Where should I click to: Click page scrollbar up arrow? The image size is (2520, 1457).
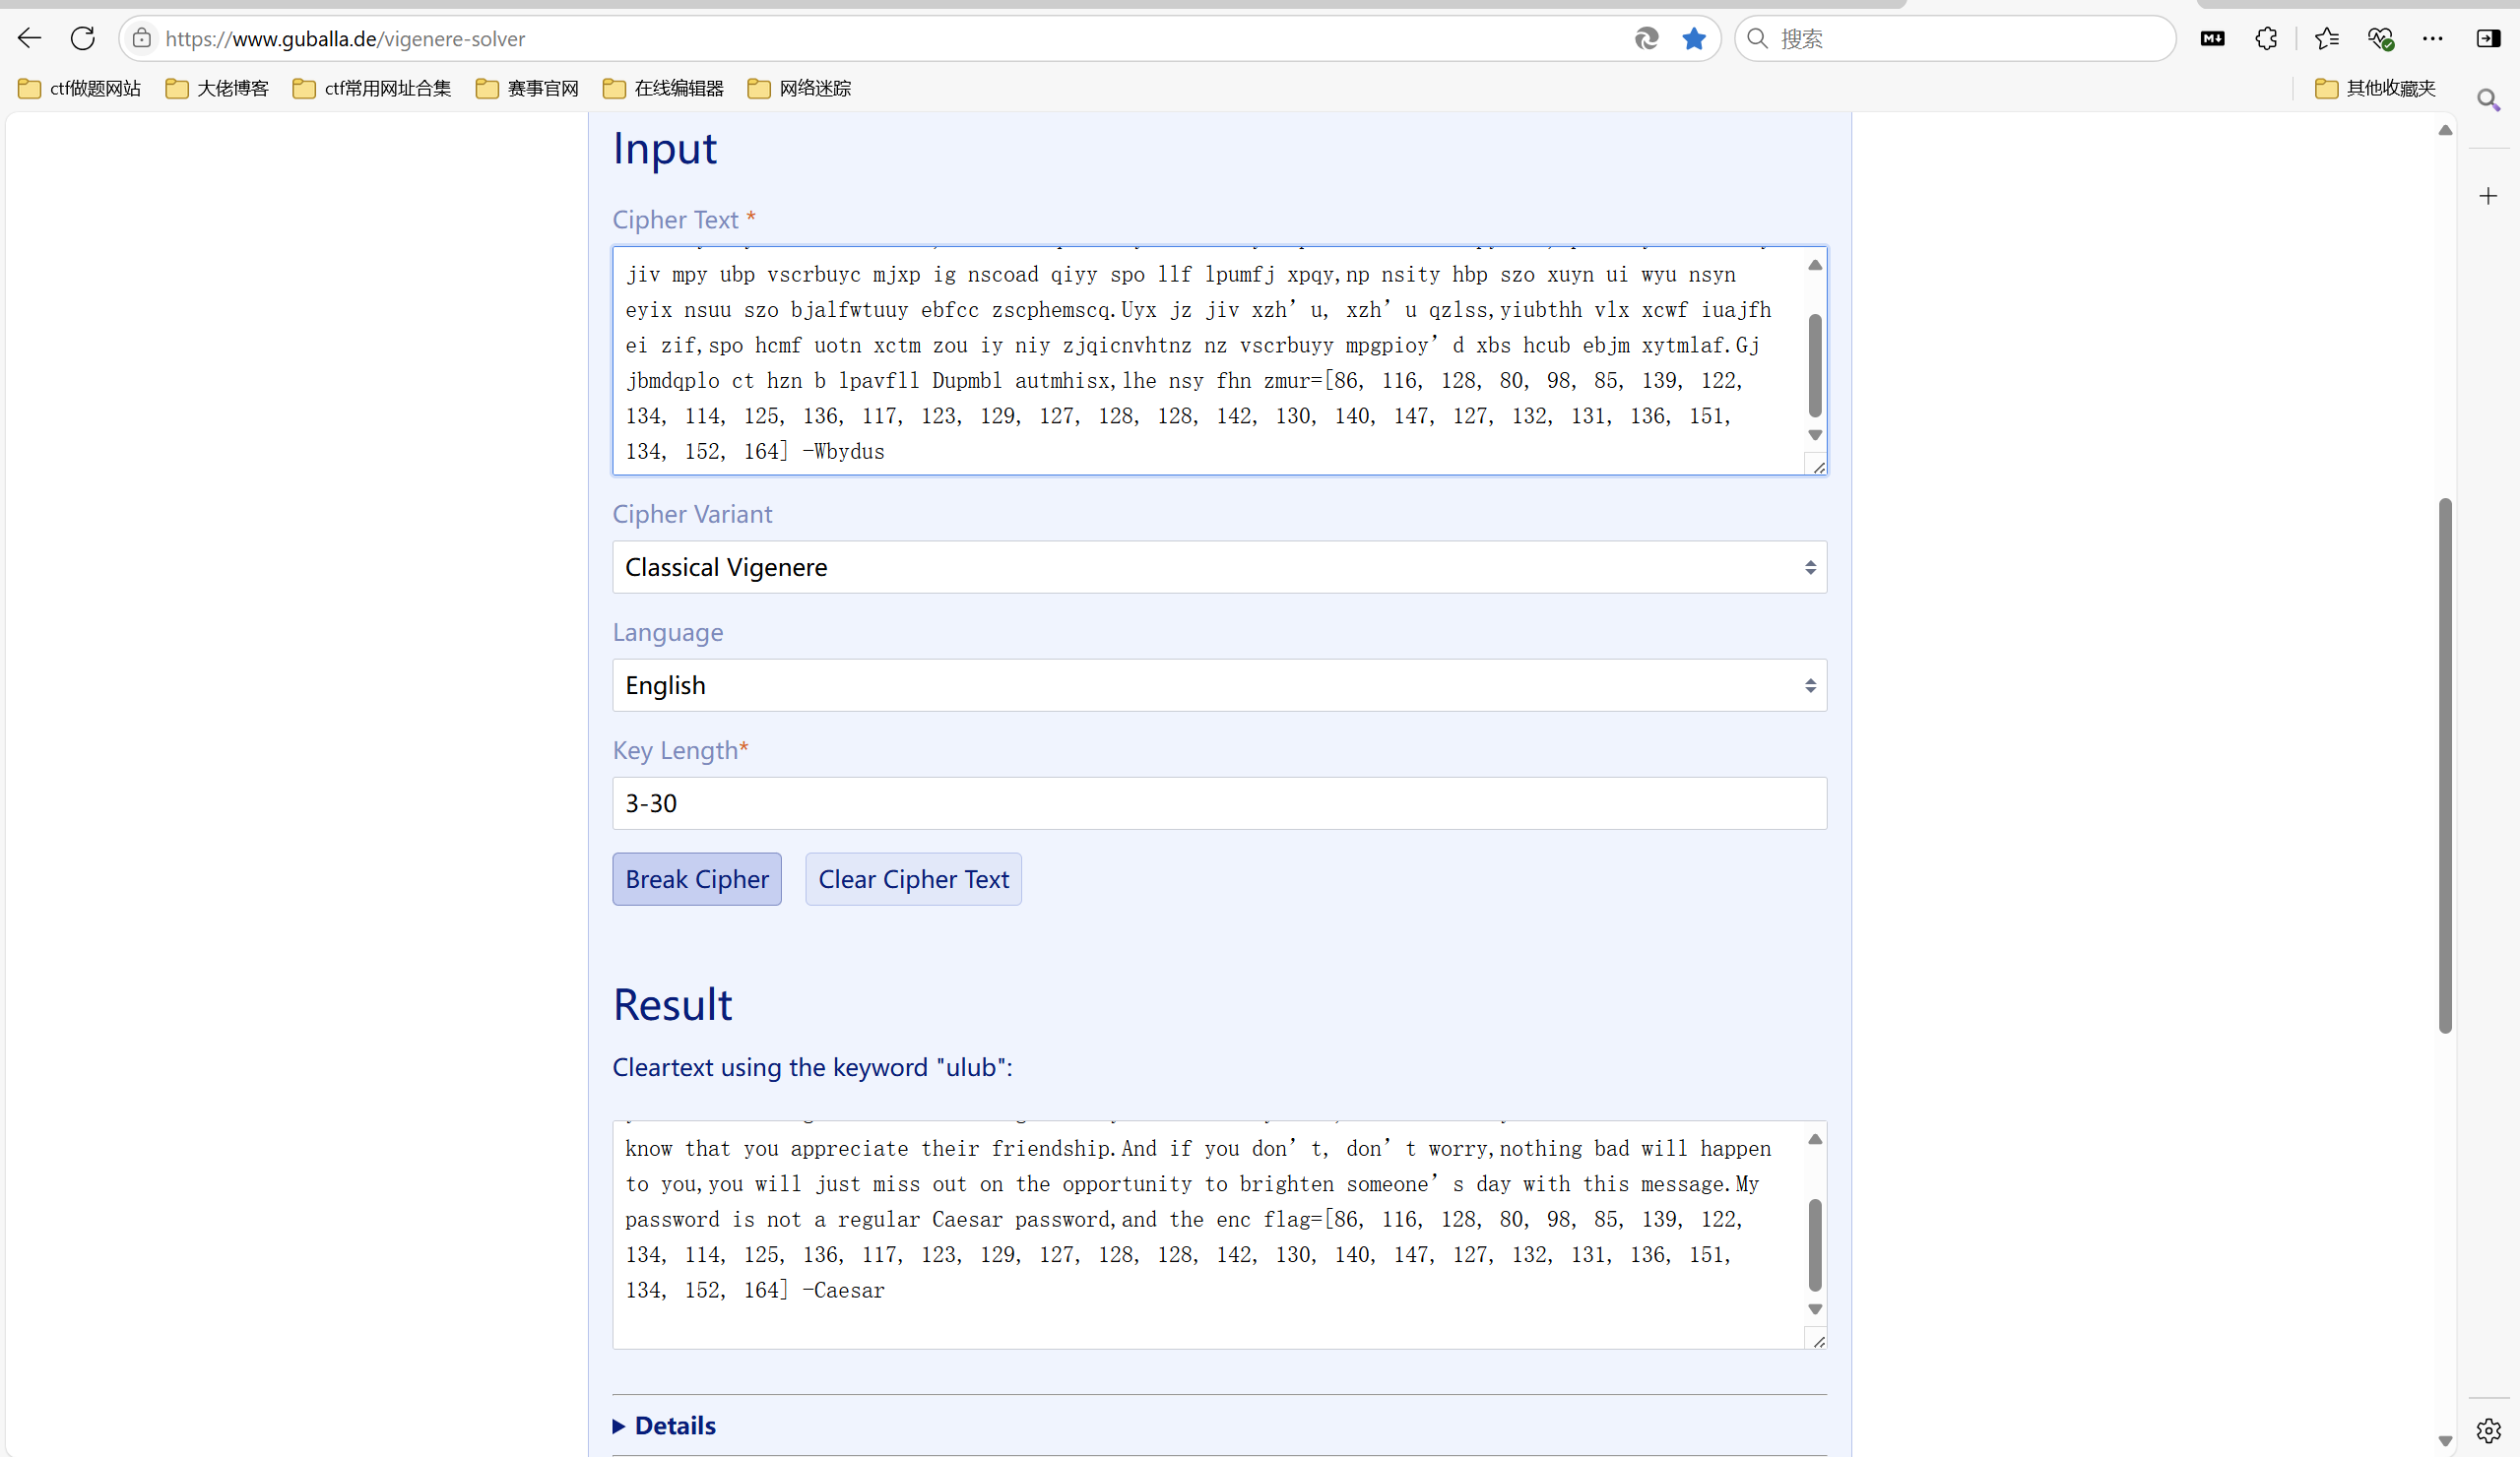click(2445, 130)
